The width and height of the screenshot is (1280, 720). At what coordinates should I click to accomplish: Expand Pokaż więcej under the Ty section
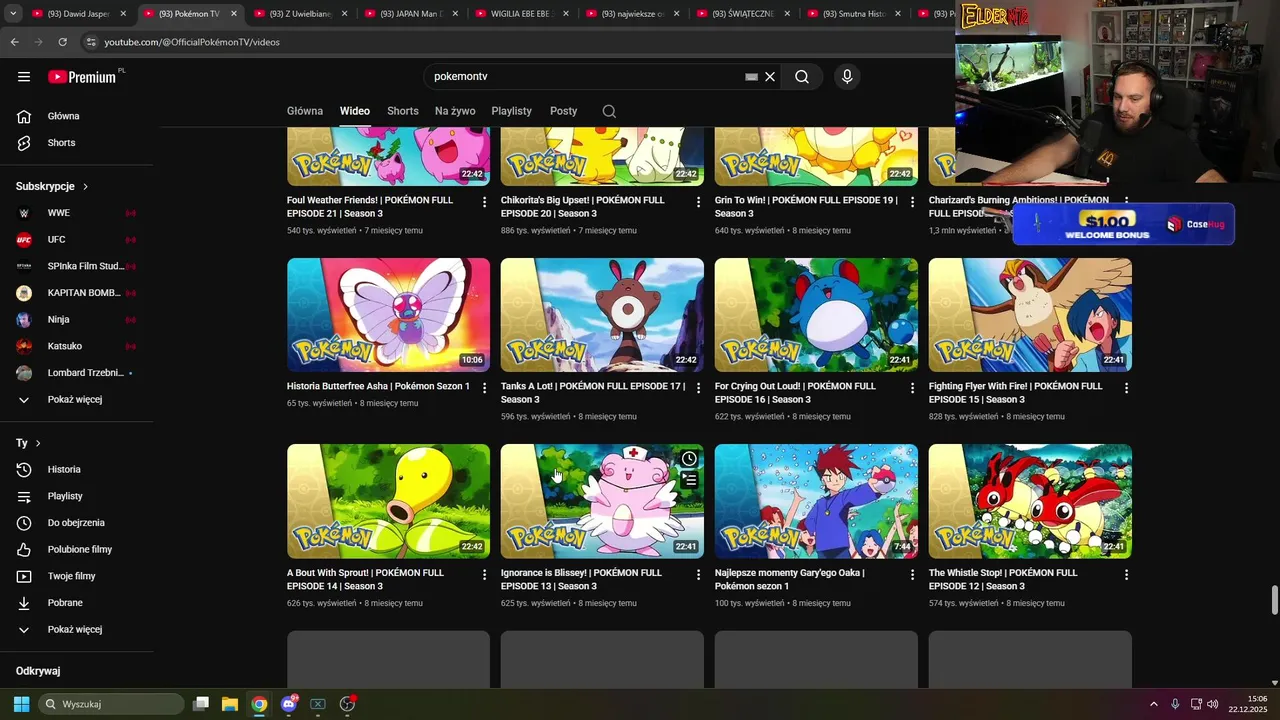pos(76,630)
